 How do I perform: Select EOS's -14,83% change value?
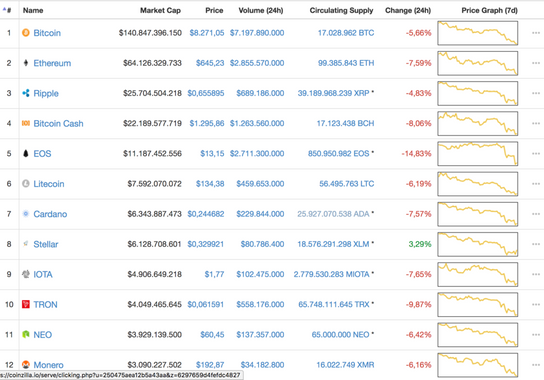click(x=416, y=154)
